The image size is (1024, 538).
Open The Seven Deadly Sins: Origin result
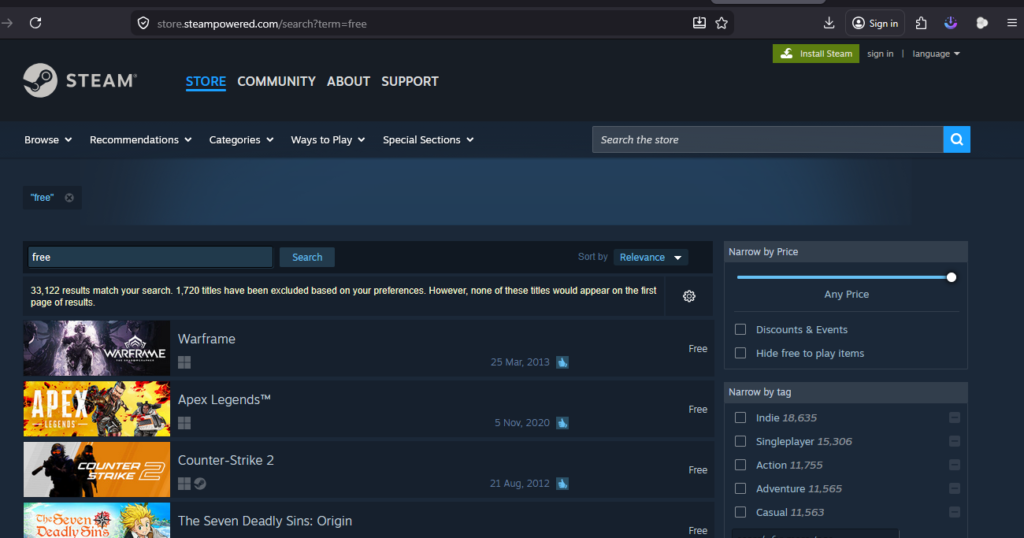pos(368,520)
